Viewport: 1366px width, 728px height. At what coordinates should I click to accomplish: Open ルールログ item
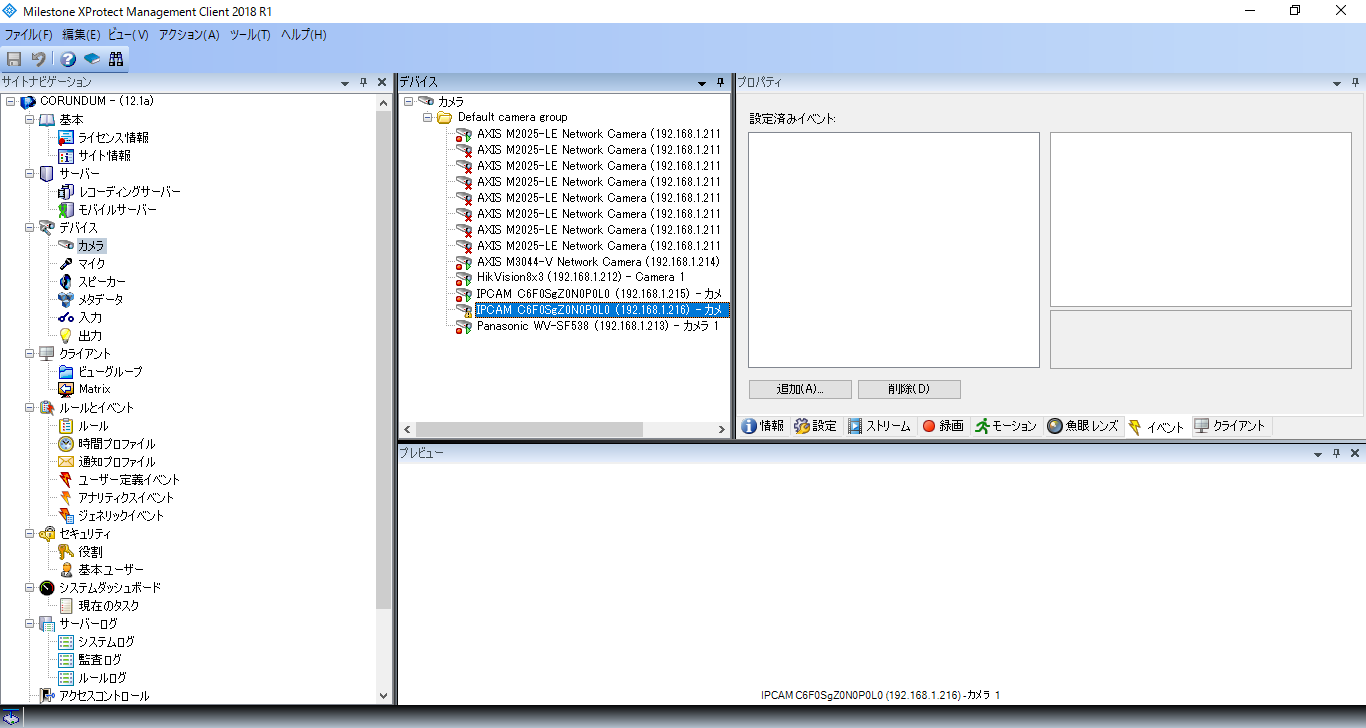pos(102,678)
